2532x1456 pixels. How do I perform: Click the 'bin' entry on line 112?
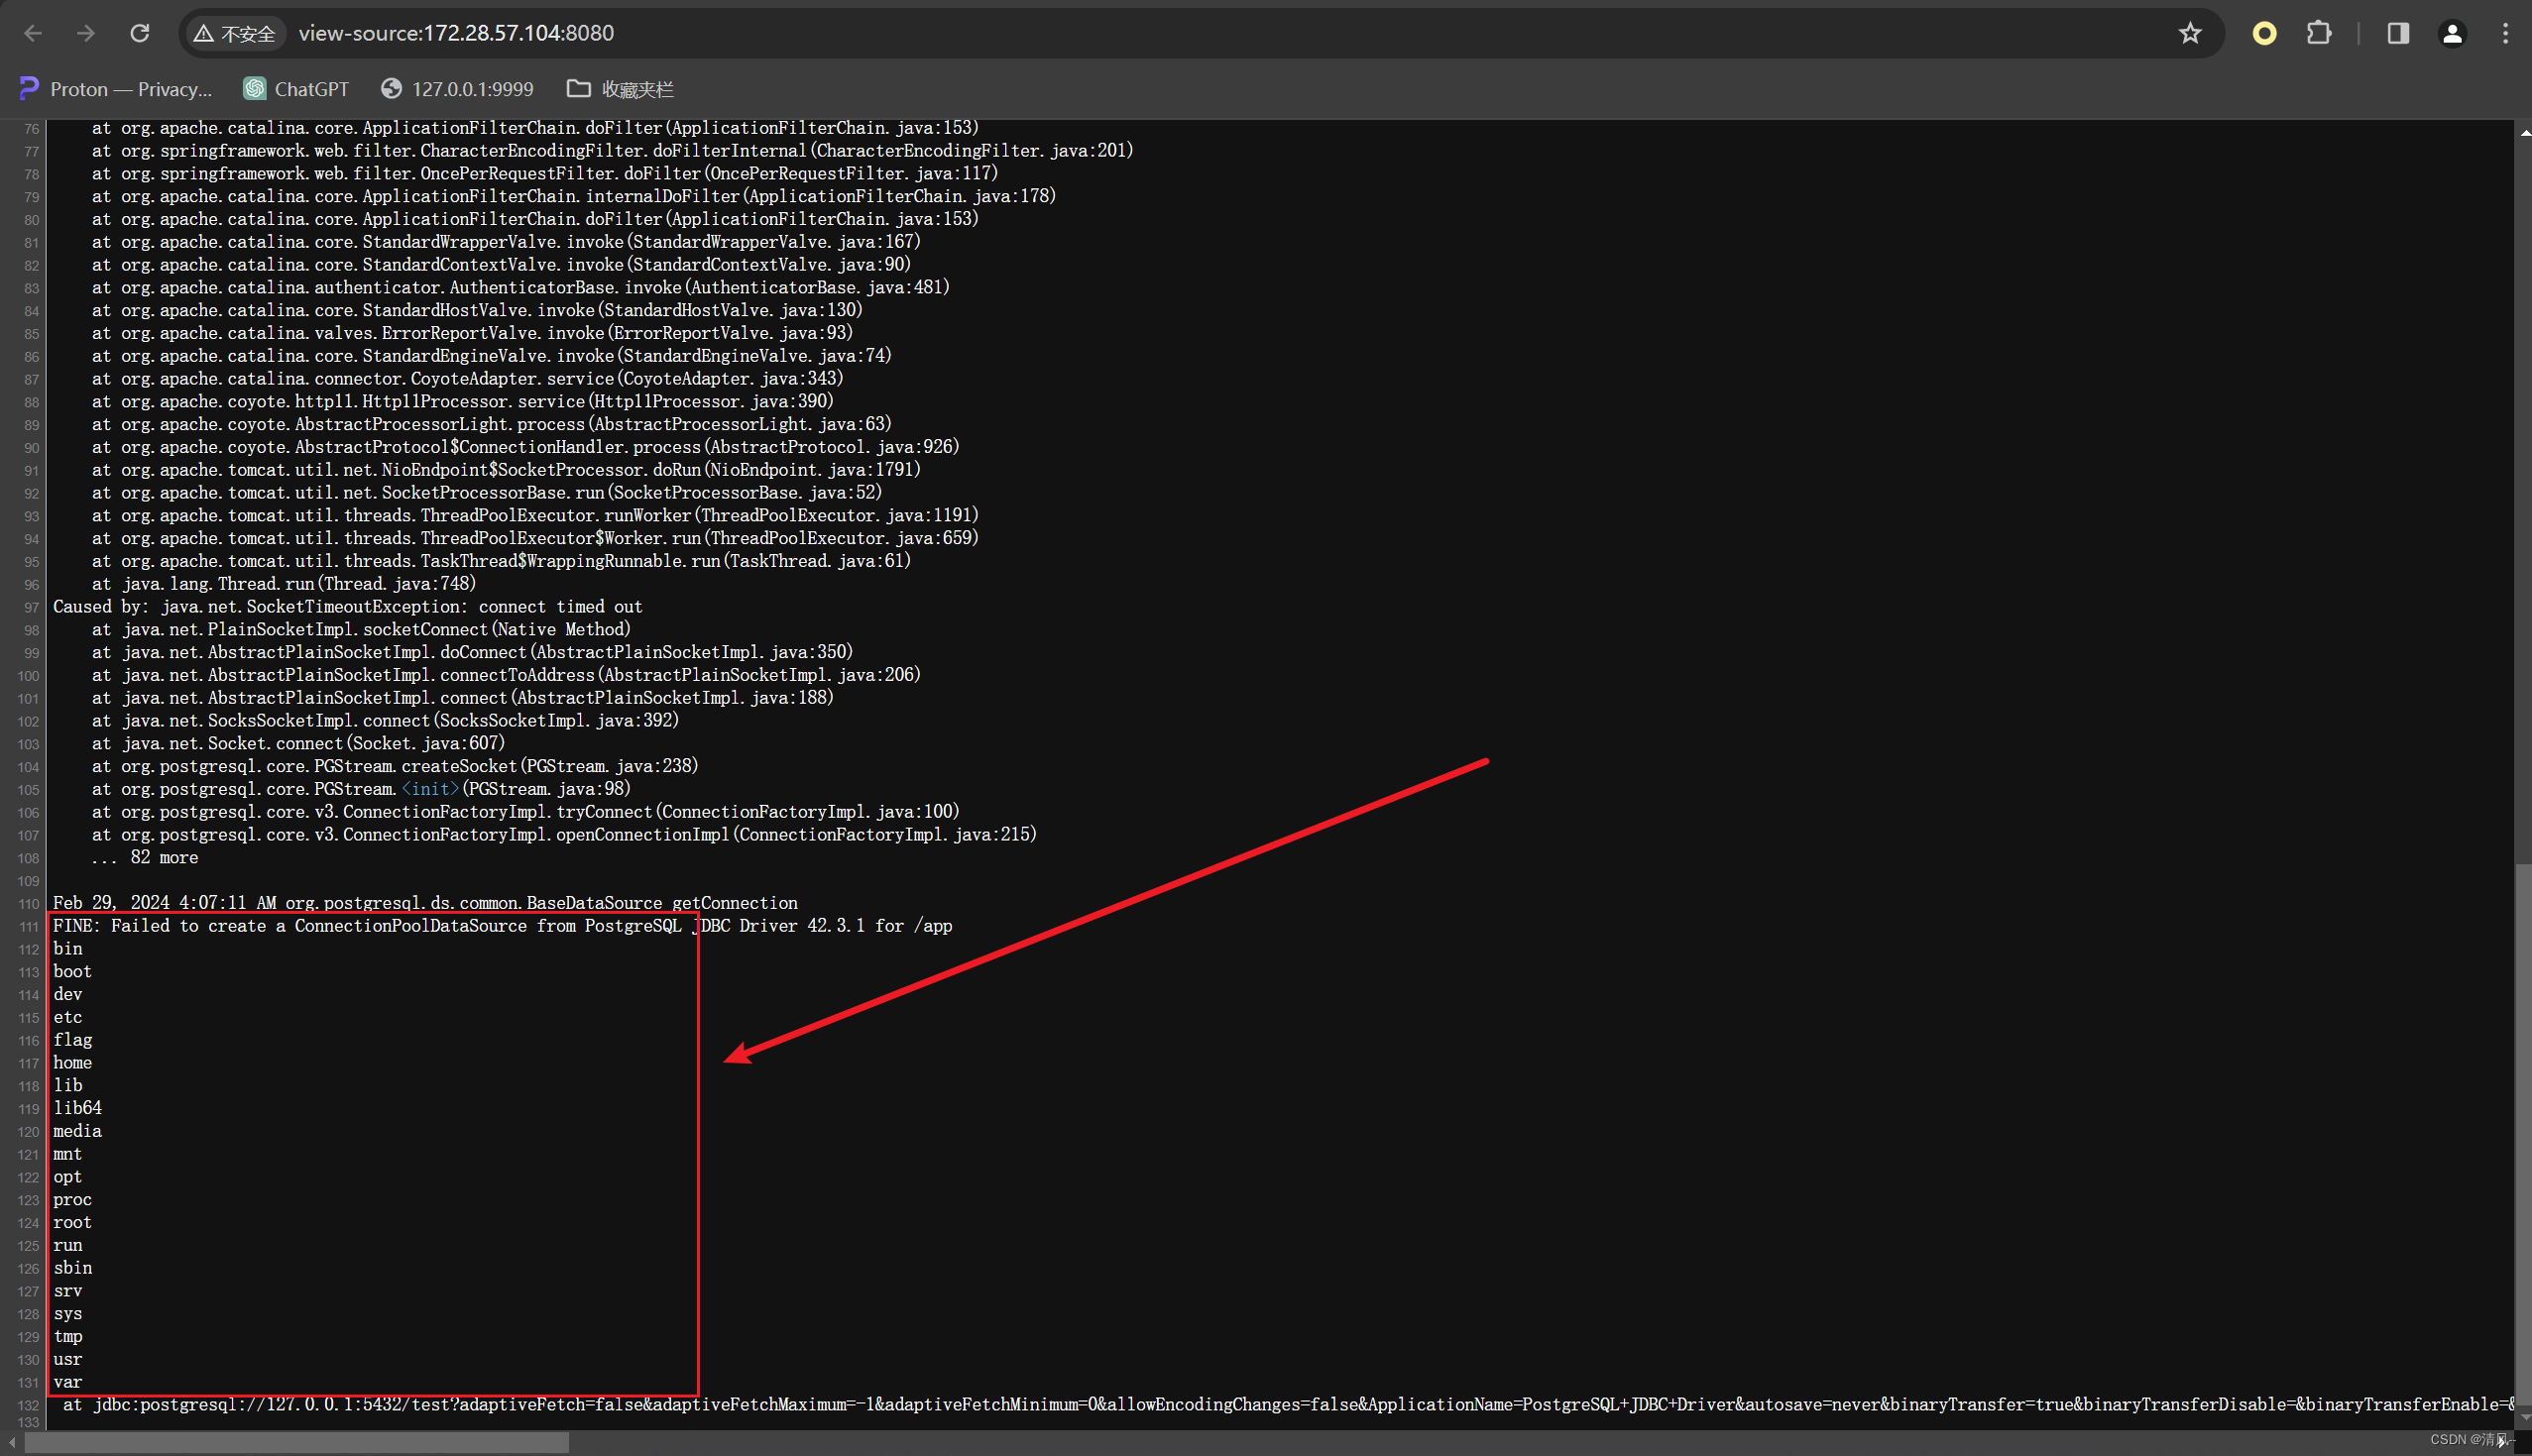coord(68,949)
